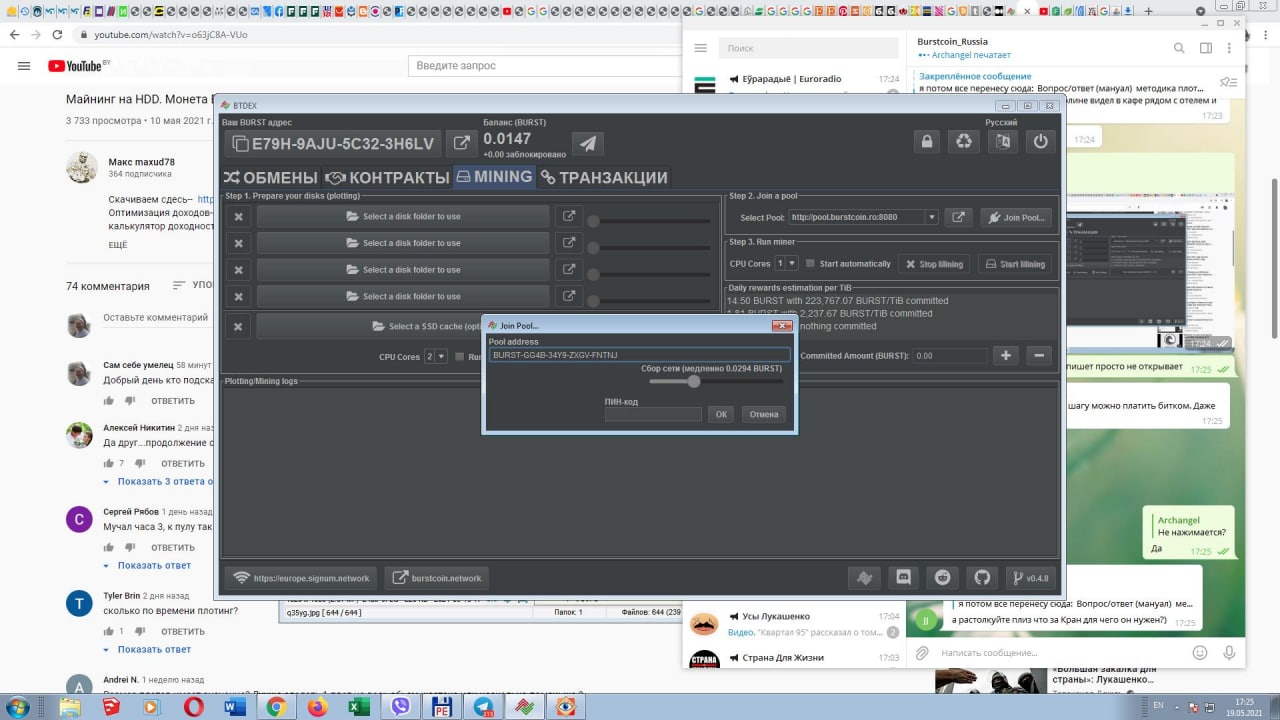This screenshot has width=1280, height=720.
Task: Click the third disk plot size slider
Action: (x=650, y=274)
